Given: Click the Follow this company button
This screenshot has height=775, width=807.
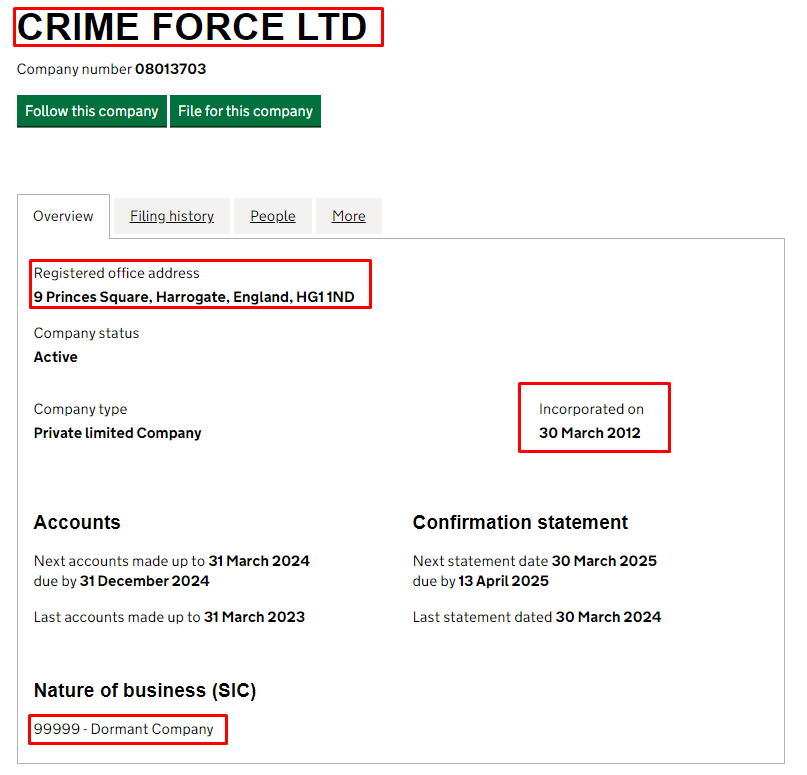Looking at the screenshot, I should pos(92,111).
